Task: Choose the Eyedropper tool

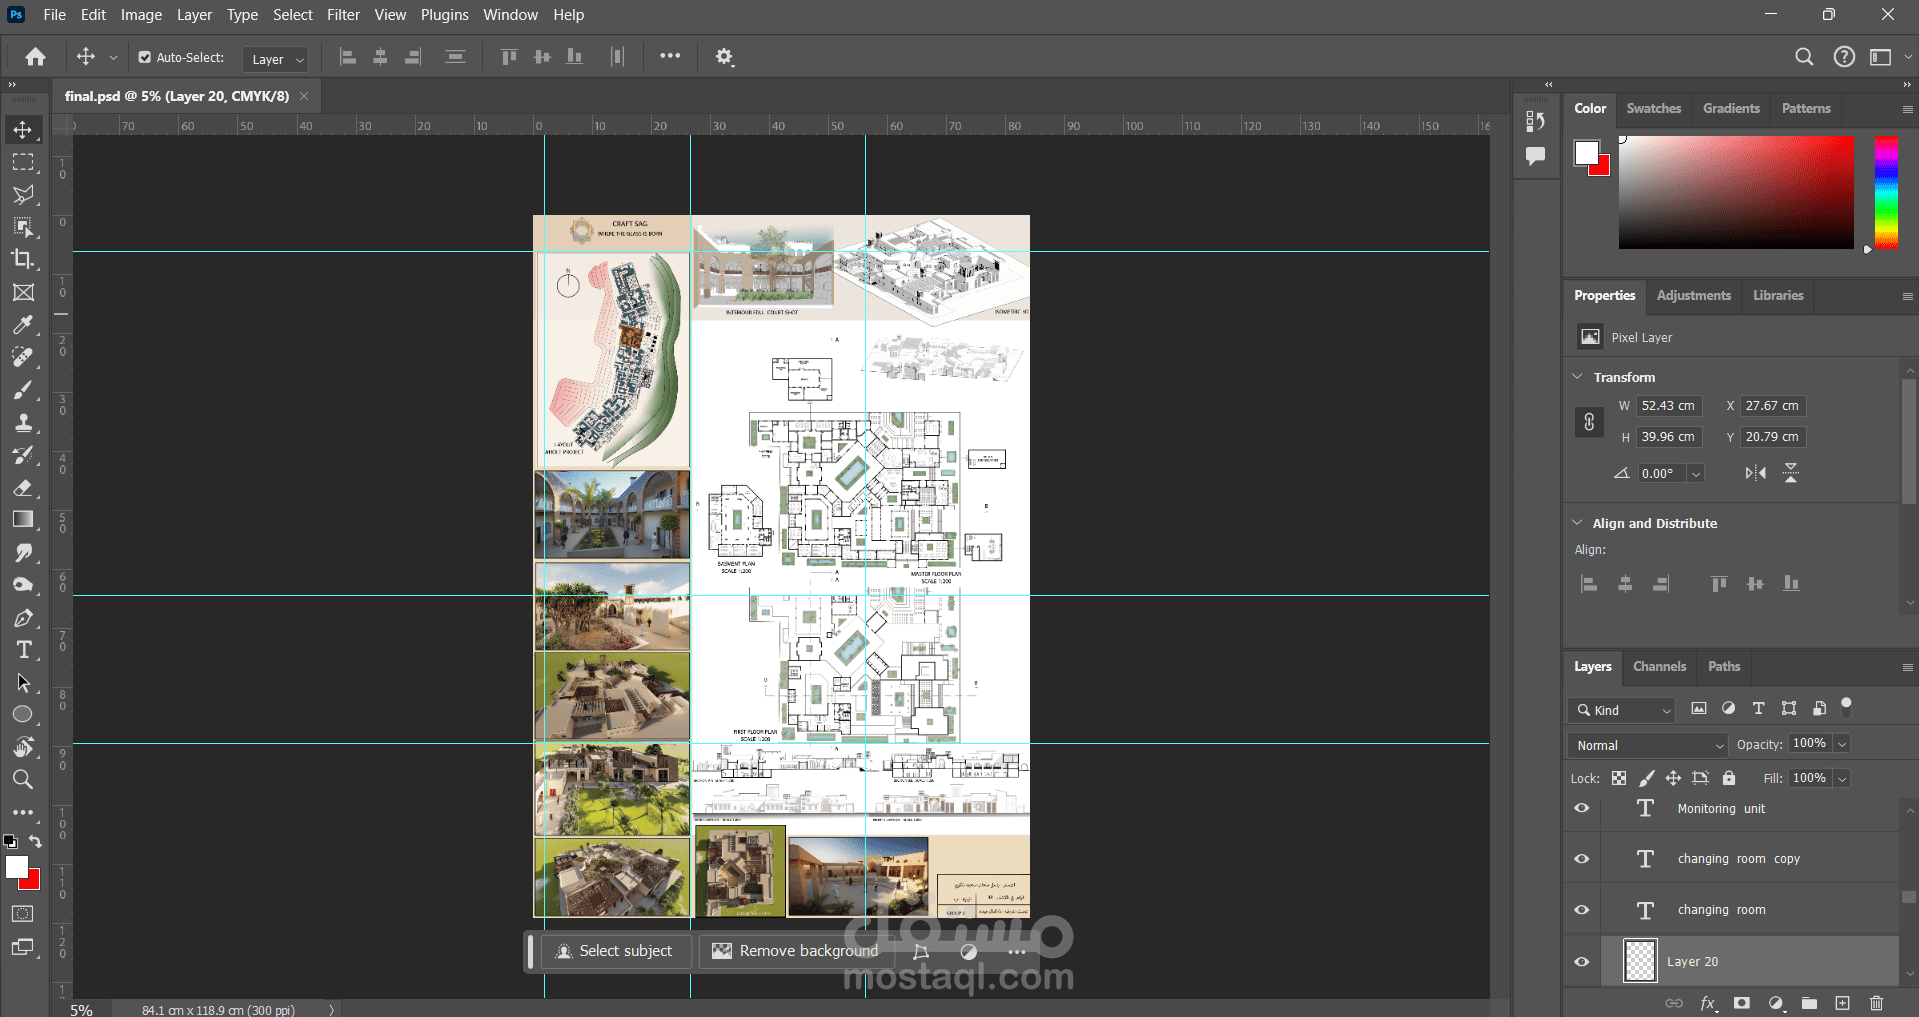Action: (x=23, y=325)
